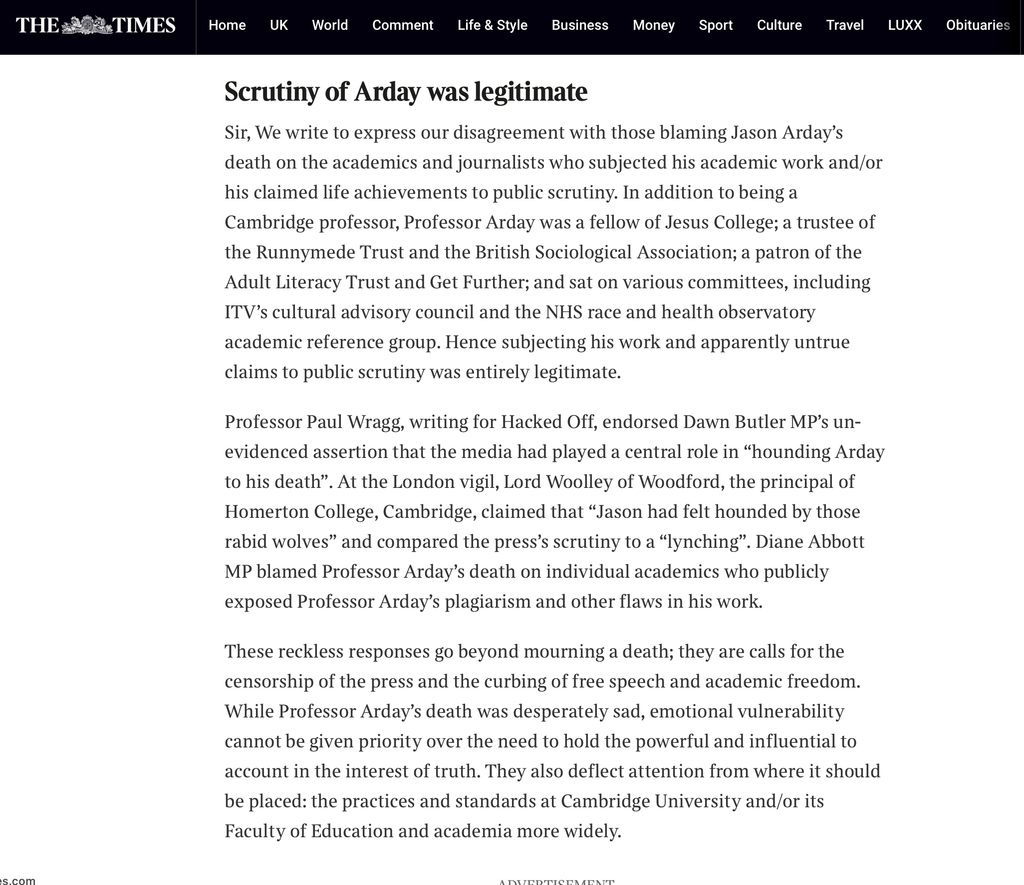Open the Money section
Screen dimensions: 1024x885
tap(654, 25)
